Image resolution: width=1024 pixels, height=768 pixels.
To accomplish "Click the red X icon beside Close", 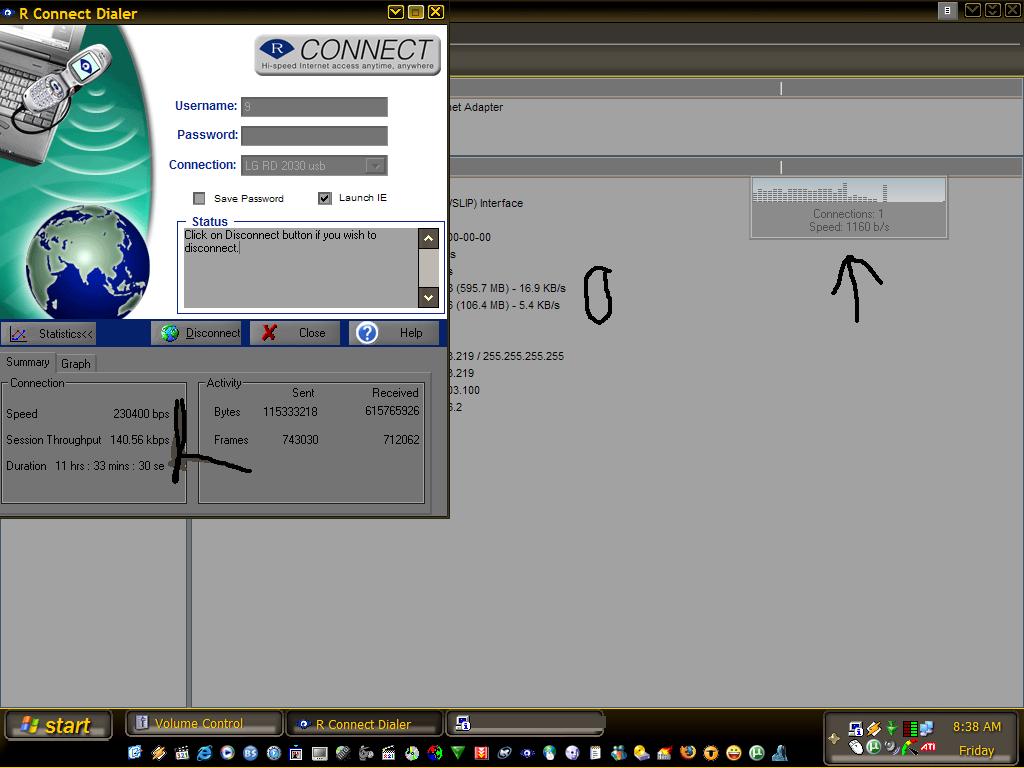I will [269, 333].
